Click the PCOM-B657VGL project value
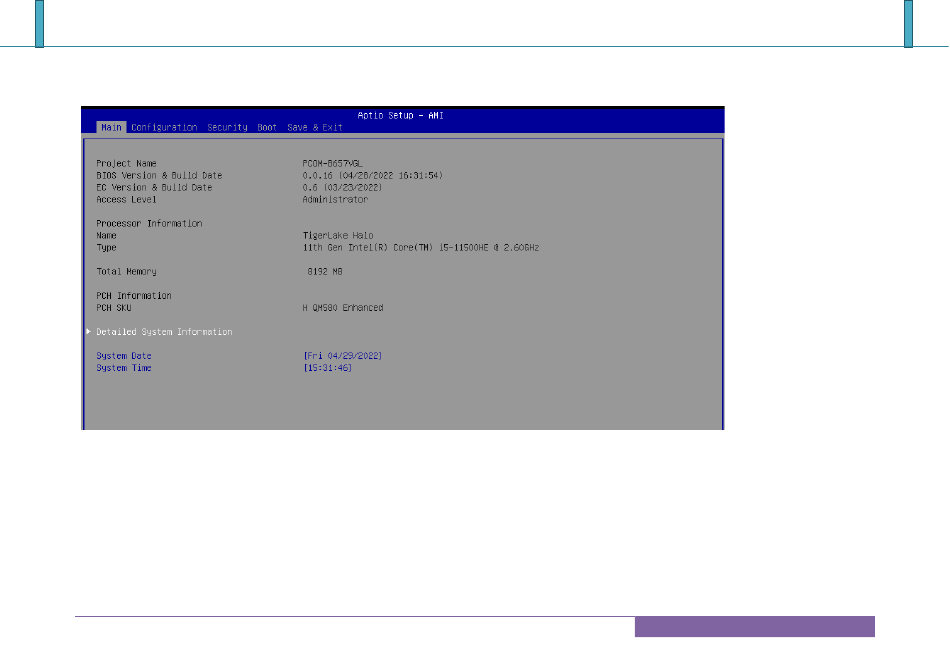This screenshot has width=950, height=672. click(333, 164)
